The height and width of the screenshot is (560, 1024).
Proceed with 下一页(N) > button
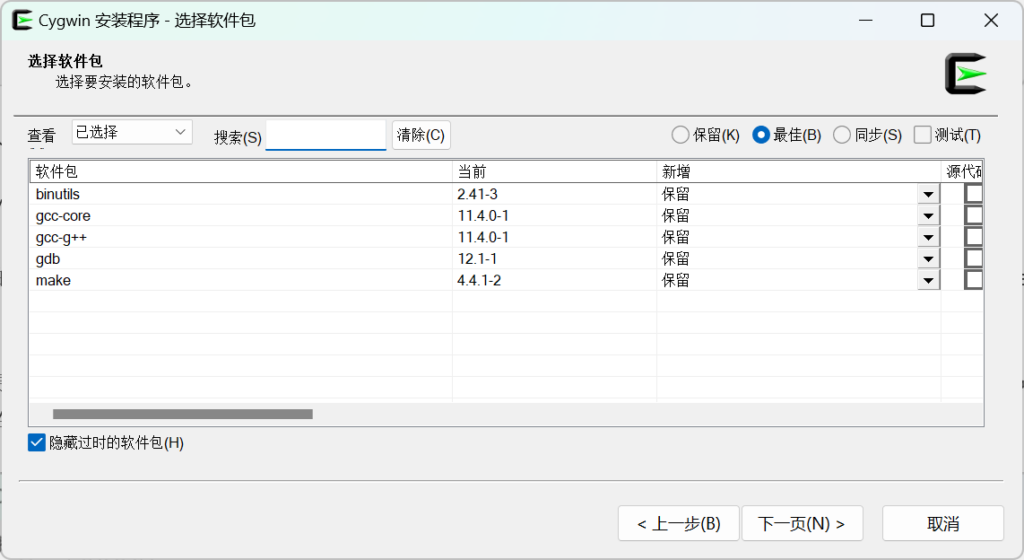(802, 523)
